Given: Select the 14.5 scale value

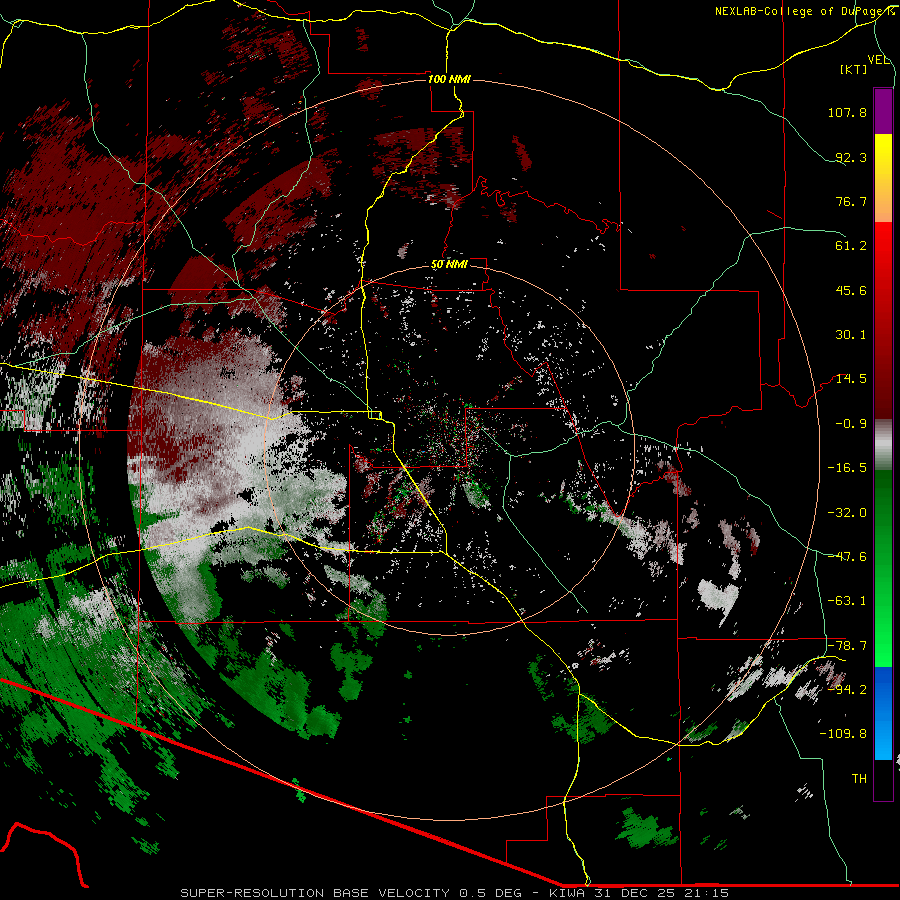Looking at the screenshot, I should click(851, 379).
